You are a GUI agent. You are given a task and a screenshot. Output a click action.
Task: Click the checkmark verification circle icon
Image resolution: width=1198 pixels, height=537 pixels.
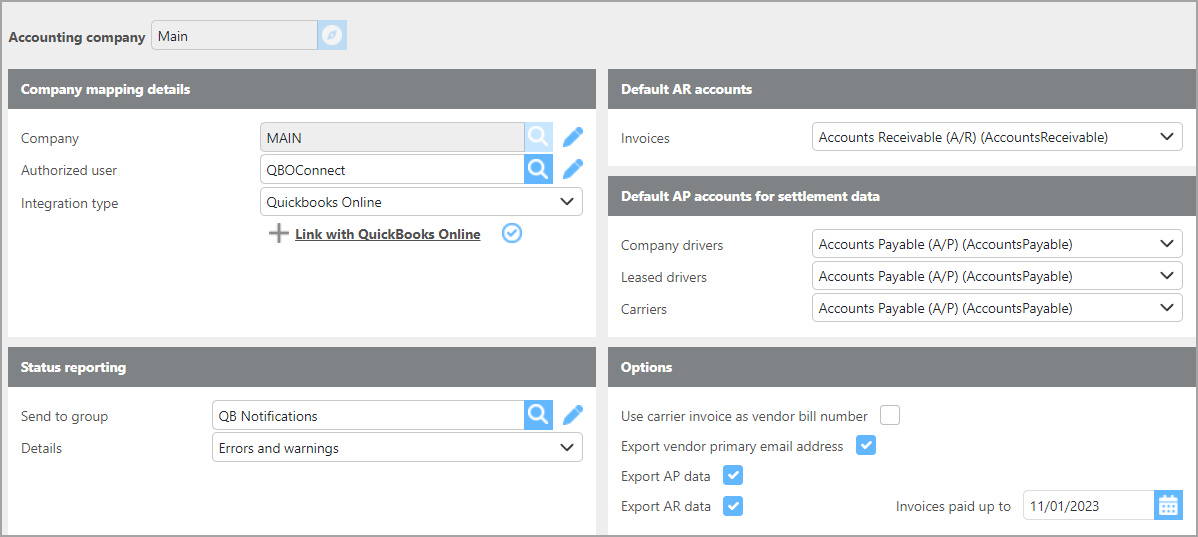pyautogui.click(x=512, y=233)
